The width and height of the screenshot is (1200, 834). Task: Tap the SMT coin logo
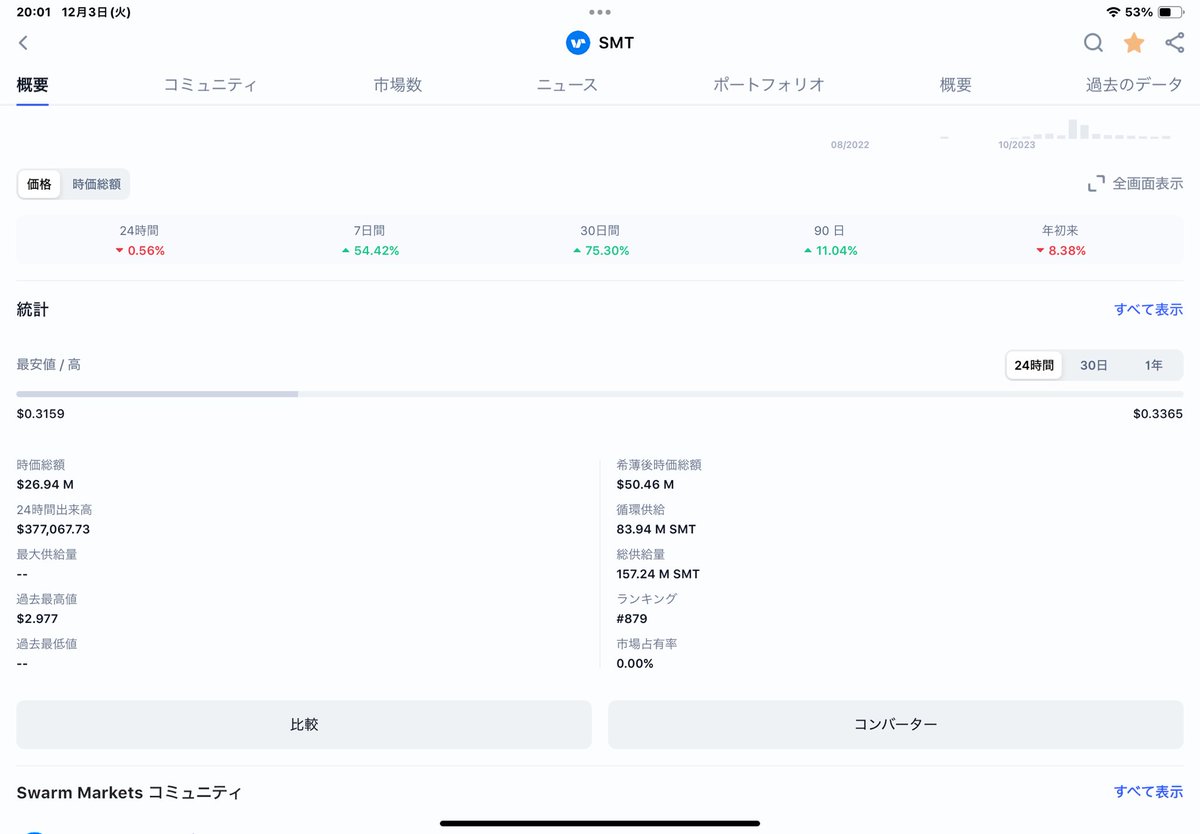[578, 43]
